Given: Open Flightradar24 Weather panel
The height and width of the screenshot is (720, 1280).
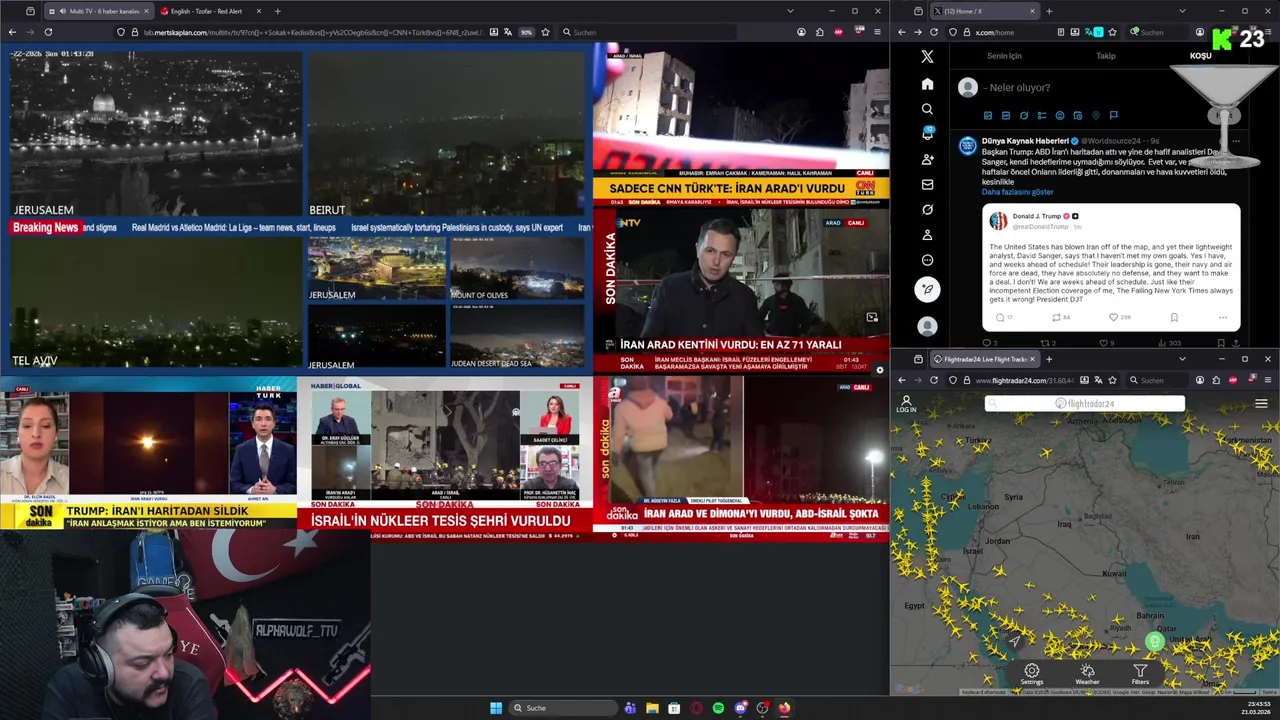Looking at the screenshot, I should pos(1087,675).
